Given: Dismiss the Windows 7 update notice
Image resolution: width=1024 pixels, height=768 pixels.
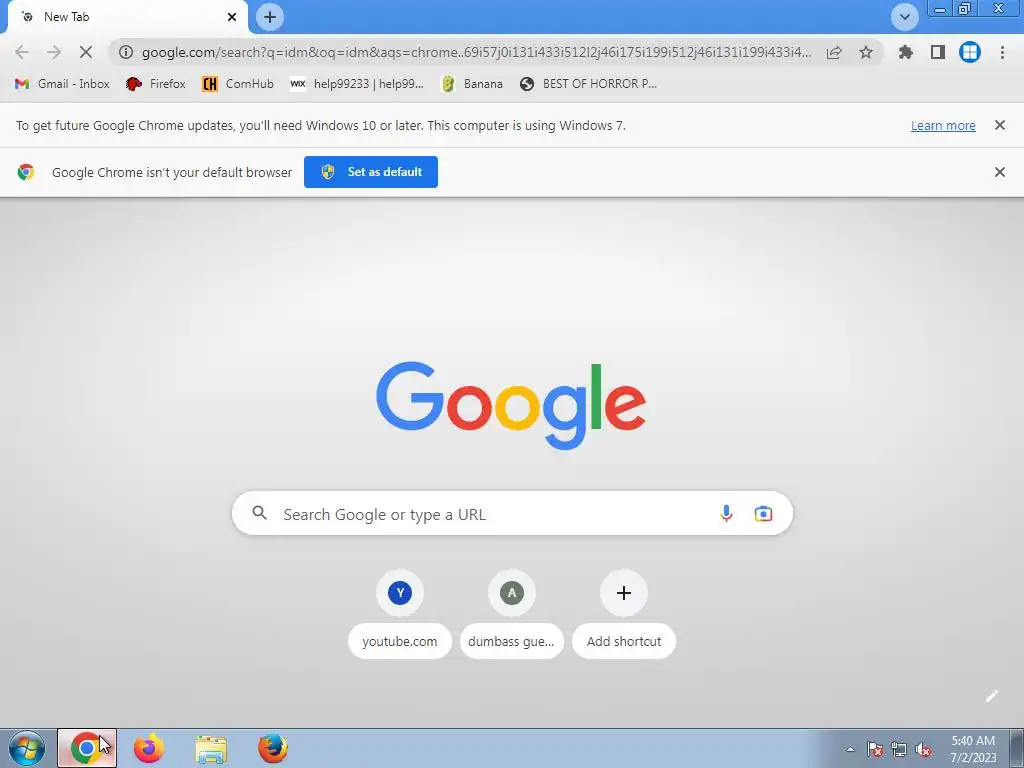Looking at the screenshot, I should click(999, 125).
